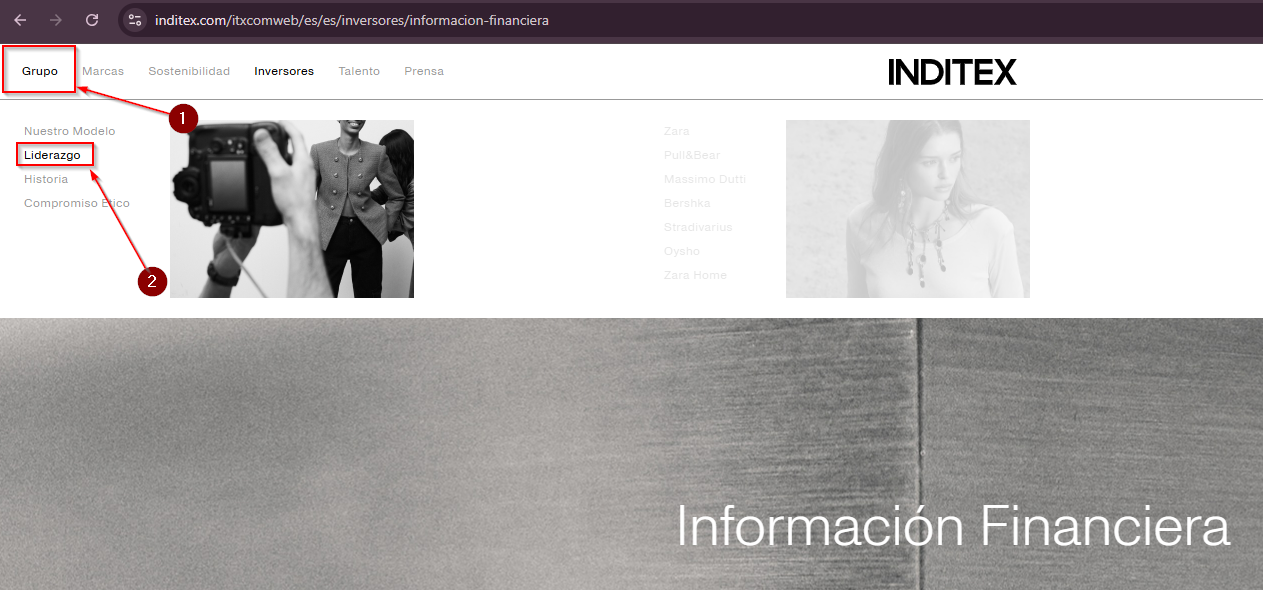This screenshot has height=590, width=1263.
Task: Open the Grupo menu
Action: pyautogui.click(x=40, y=71)
